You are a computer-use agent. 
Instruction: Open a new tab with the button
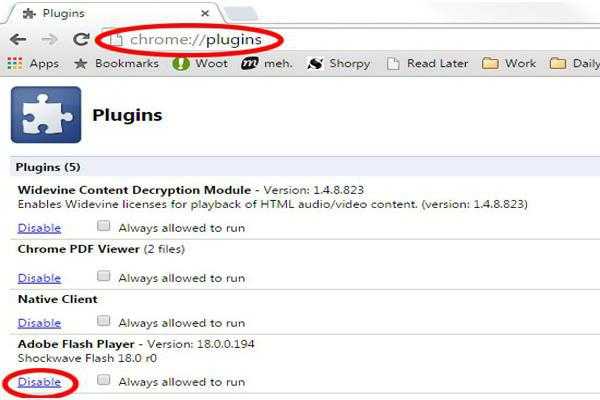coord(241,14)
